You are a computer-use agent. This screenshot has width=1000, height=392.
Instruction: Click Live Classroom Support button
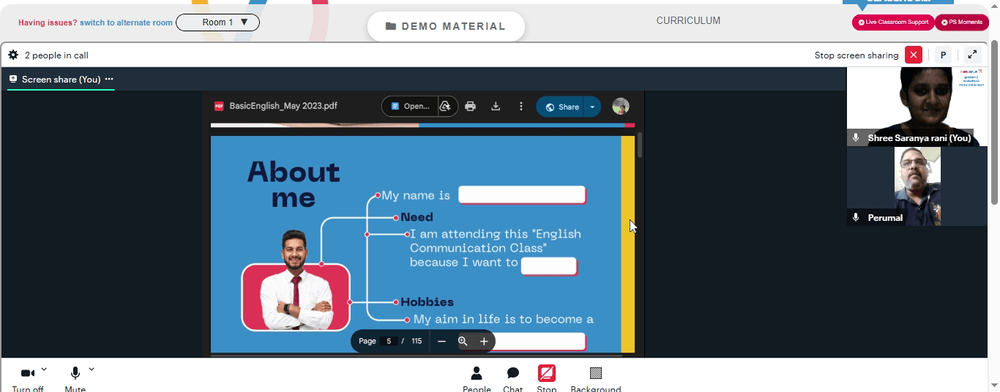(x=893, y=22)
